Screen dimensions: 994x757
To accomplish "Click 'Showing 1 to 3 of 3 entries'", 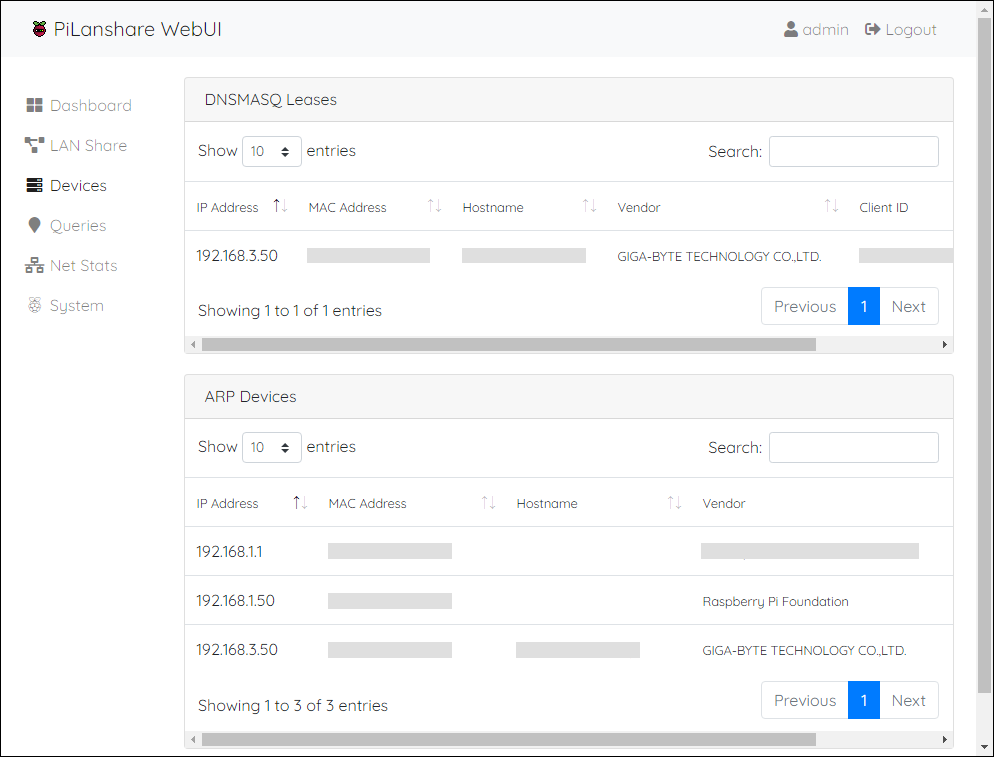I will (x=292, y=705).
